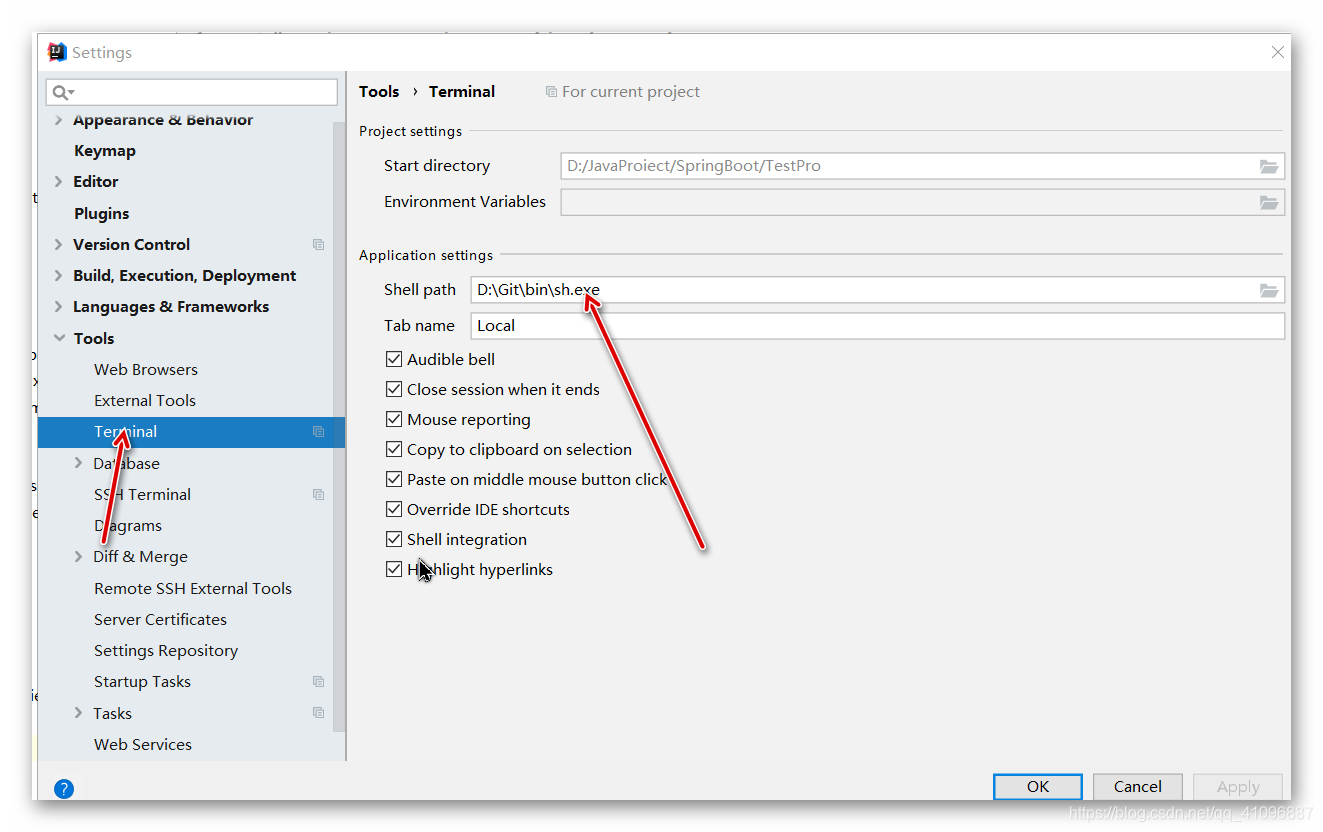1323x832 pixels.
Task: Toggle Mouse reporting checkbox
Action: pyautogui.click(x=394, y=419)
